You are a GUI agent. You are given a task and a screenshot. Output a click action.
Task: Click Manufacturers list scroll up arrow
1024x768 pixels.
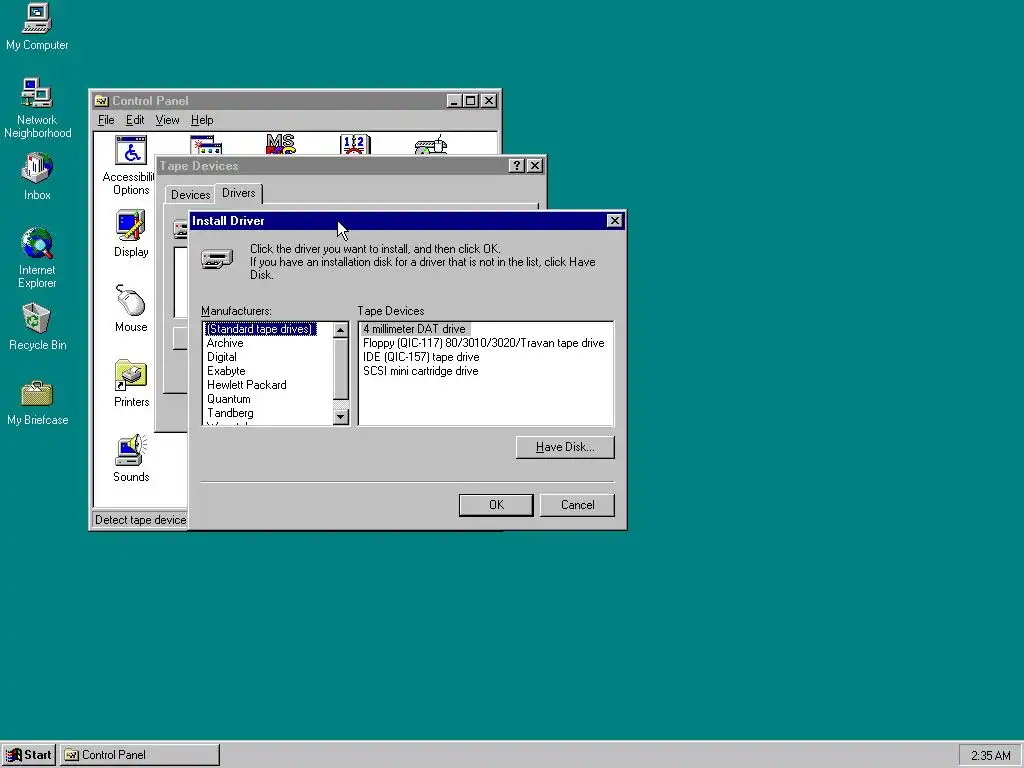341,330
